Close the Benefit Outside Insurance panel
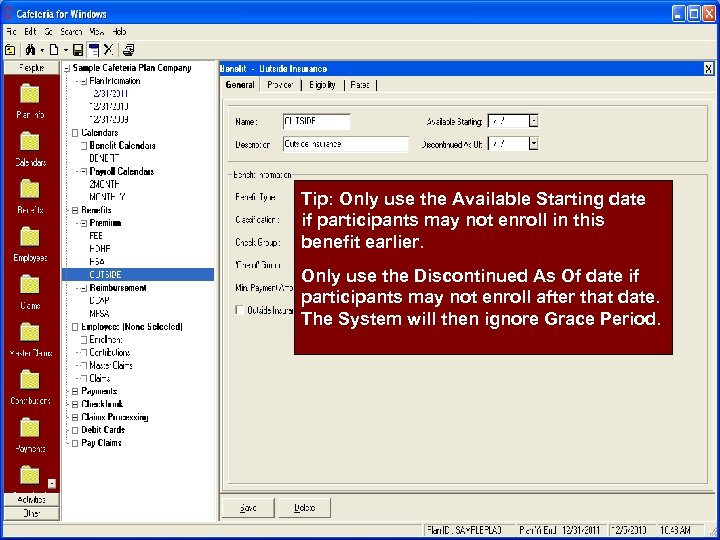Image resolution: width=720 pixels, height=540 pixels. 709,69
